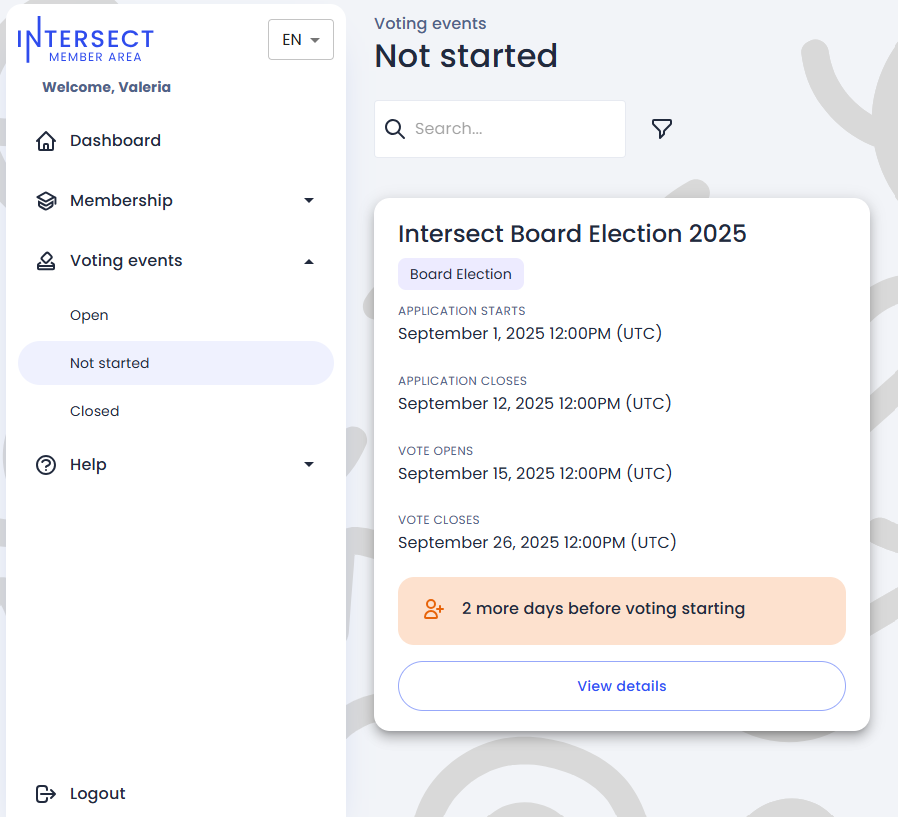Click the Voting events ballot icon
The image size is (898, 817).
point(46,261)
